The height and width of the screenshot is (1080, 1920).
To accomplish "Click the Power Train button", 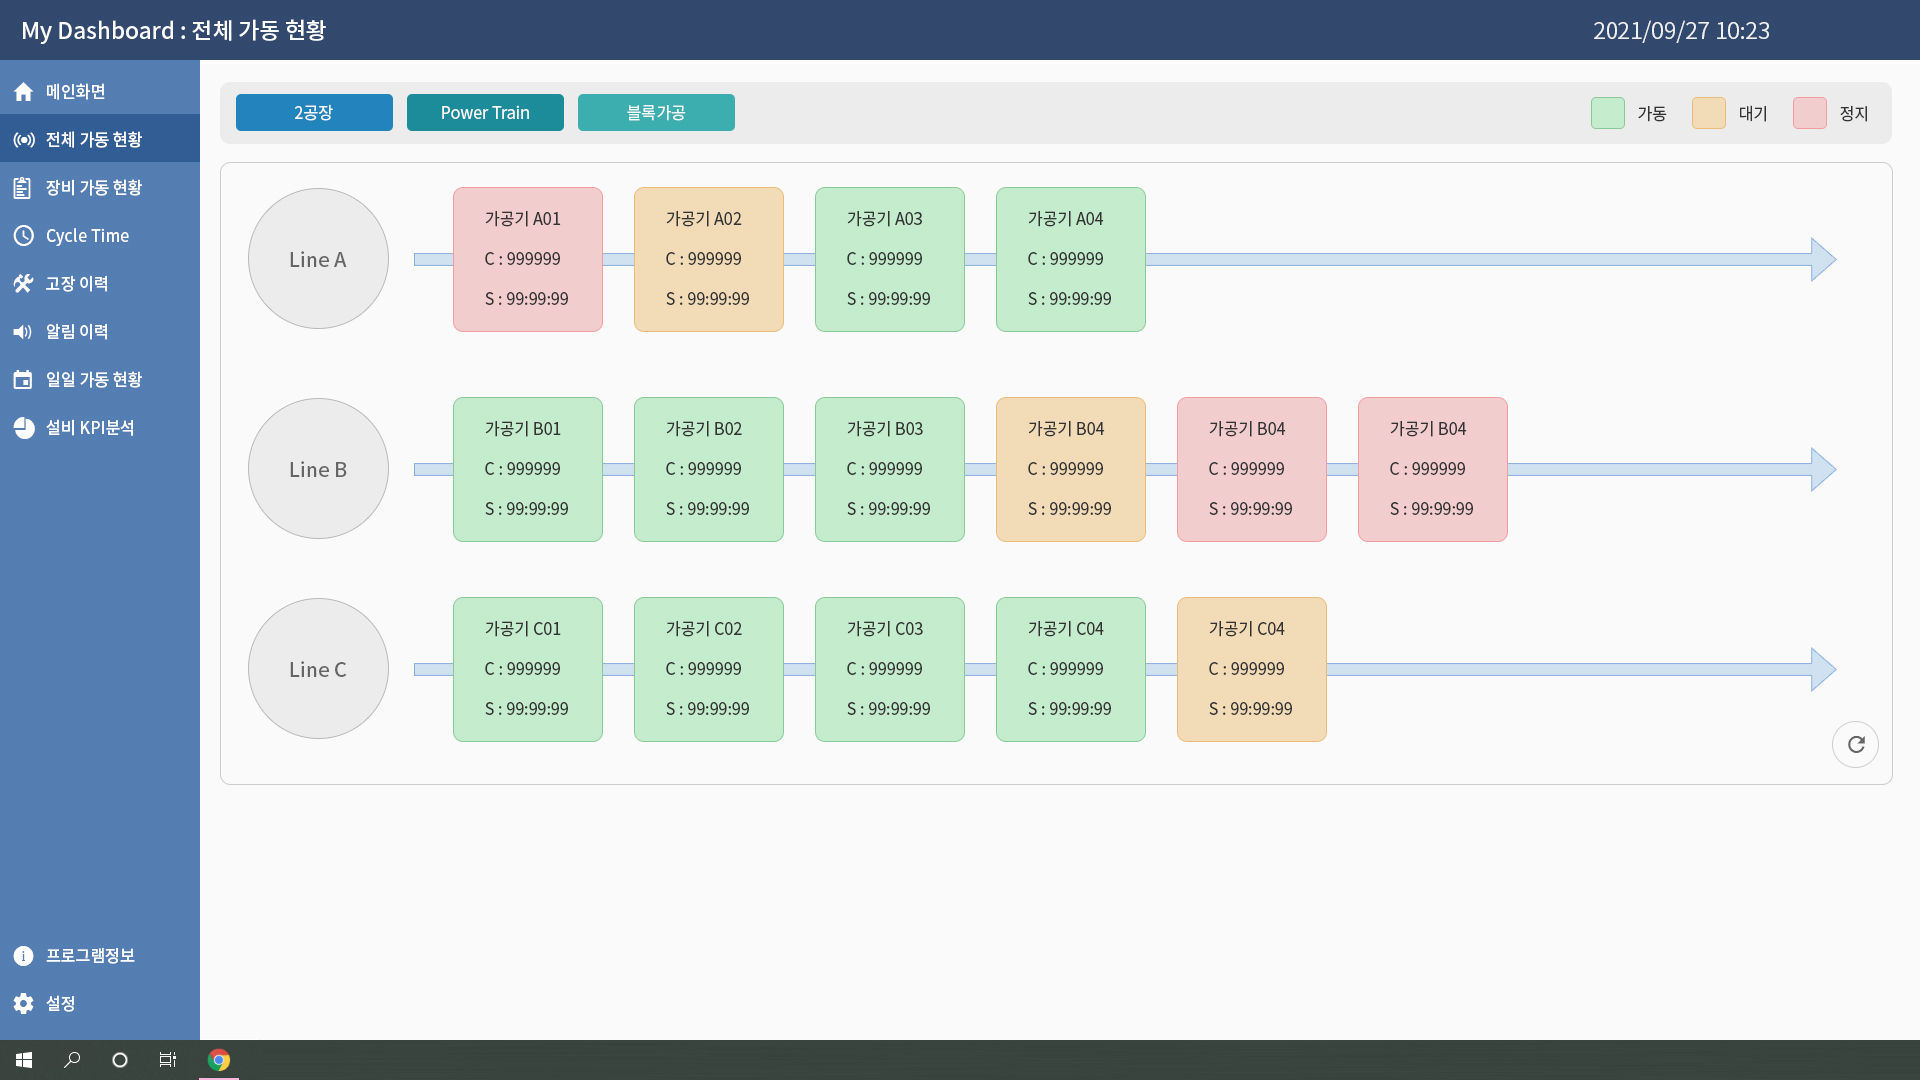I will (485, 113).
